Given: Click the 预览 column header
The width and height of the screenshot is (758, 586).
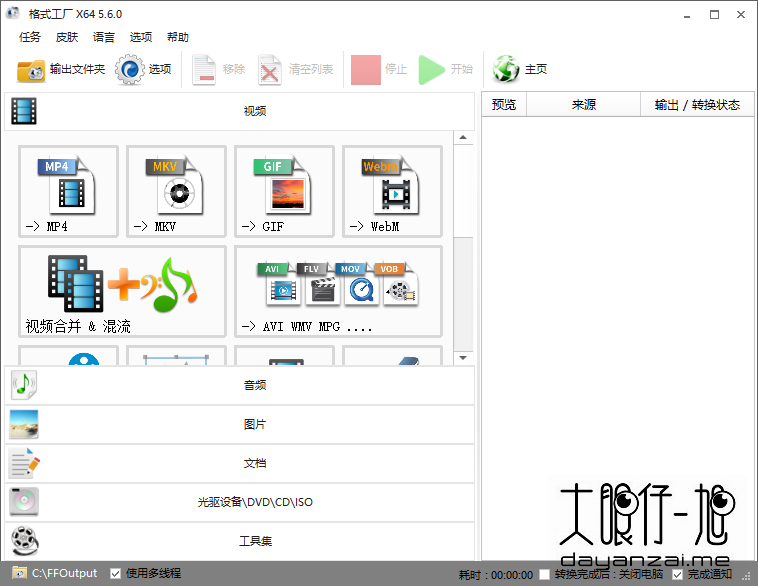Looking at the screenshot, I should [x=504, y=104].
